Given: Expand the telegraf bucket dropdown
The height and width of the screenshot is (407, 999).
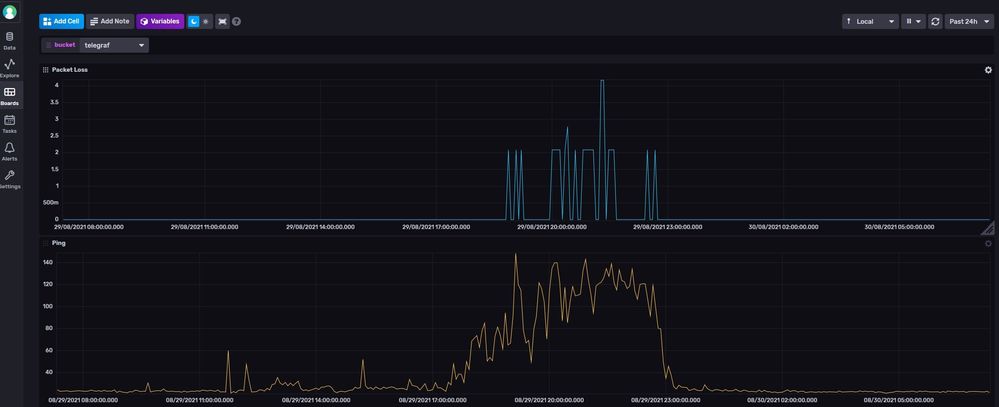Looking at the screenshot, I should (114, 45).
